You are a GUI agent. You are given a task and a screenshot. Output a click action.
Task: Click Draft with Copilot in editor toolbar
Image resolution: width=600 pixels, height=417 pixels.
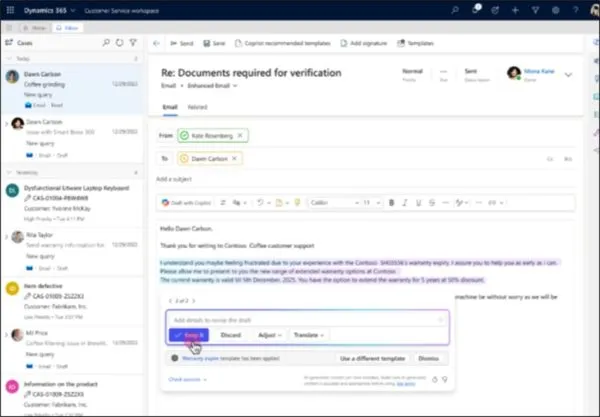186,203
